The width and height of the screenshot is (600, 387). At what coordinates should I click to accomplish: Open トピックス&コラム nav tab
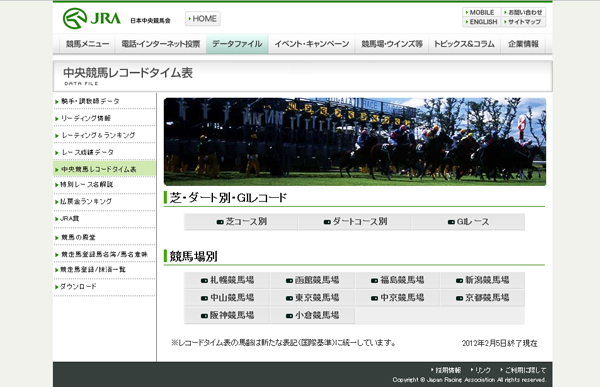click(x=464, y=44)
